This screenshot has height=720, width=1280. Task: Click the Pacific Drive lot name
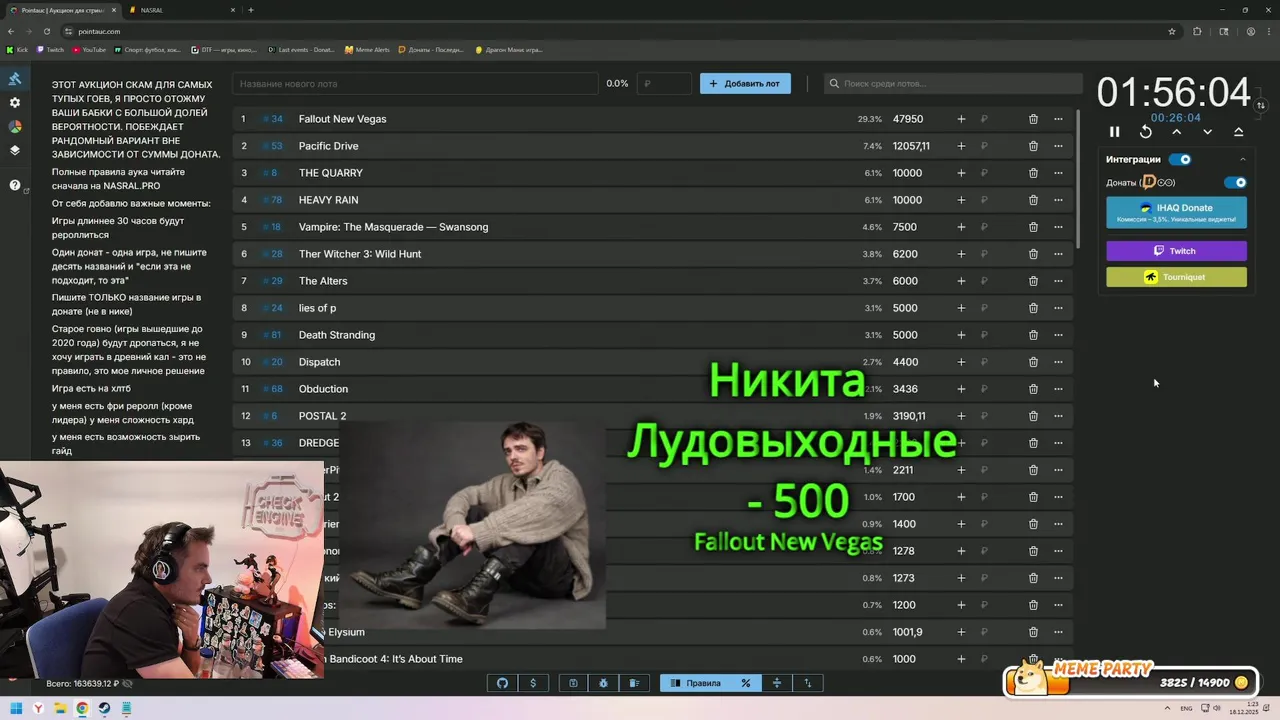coord(328,146)
